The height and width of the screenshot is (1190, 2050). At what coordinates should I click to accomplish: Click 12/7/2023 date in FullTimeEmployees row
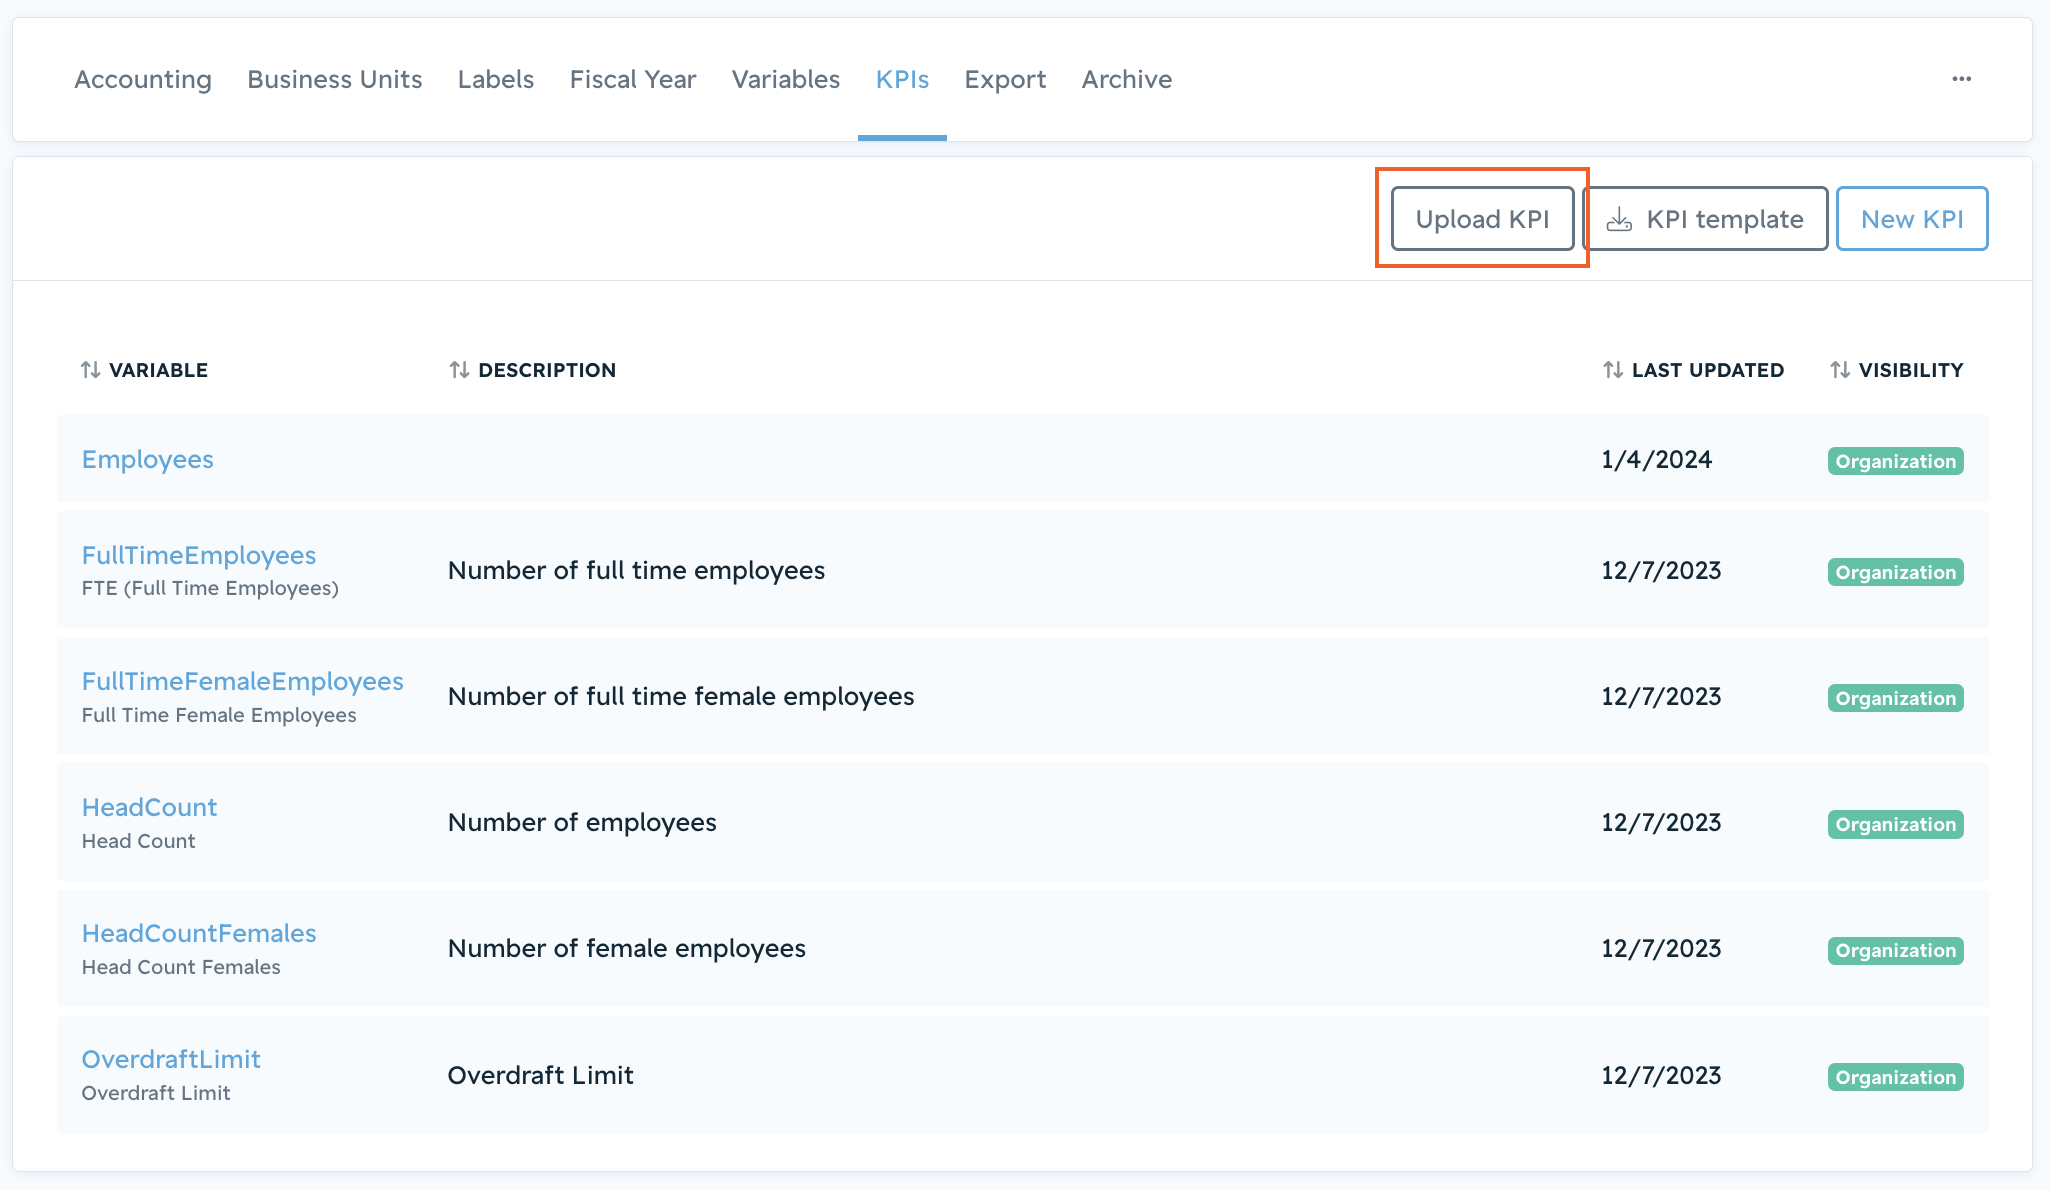[1661, 571]
